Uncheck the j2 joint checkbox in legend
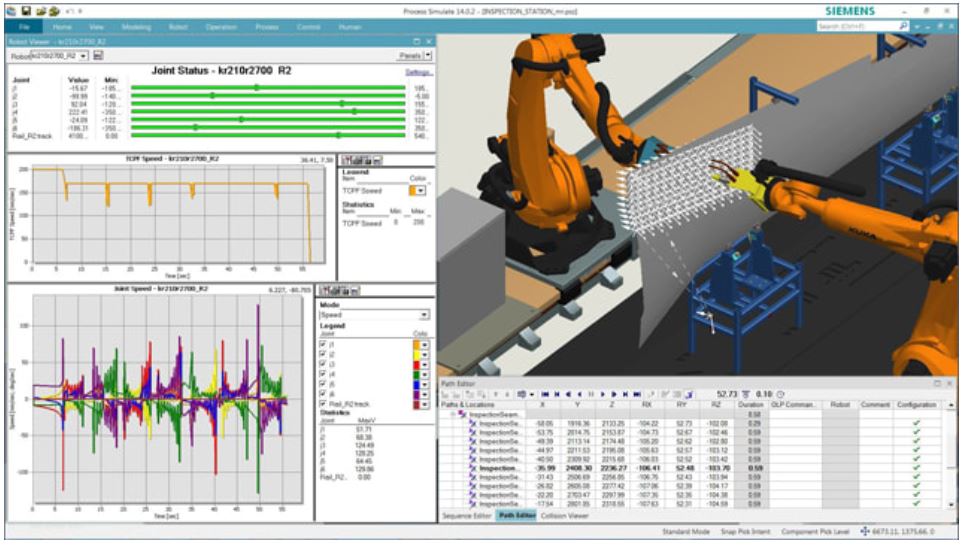 [323, 354]
